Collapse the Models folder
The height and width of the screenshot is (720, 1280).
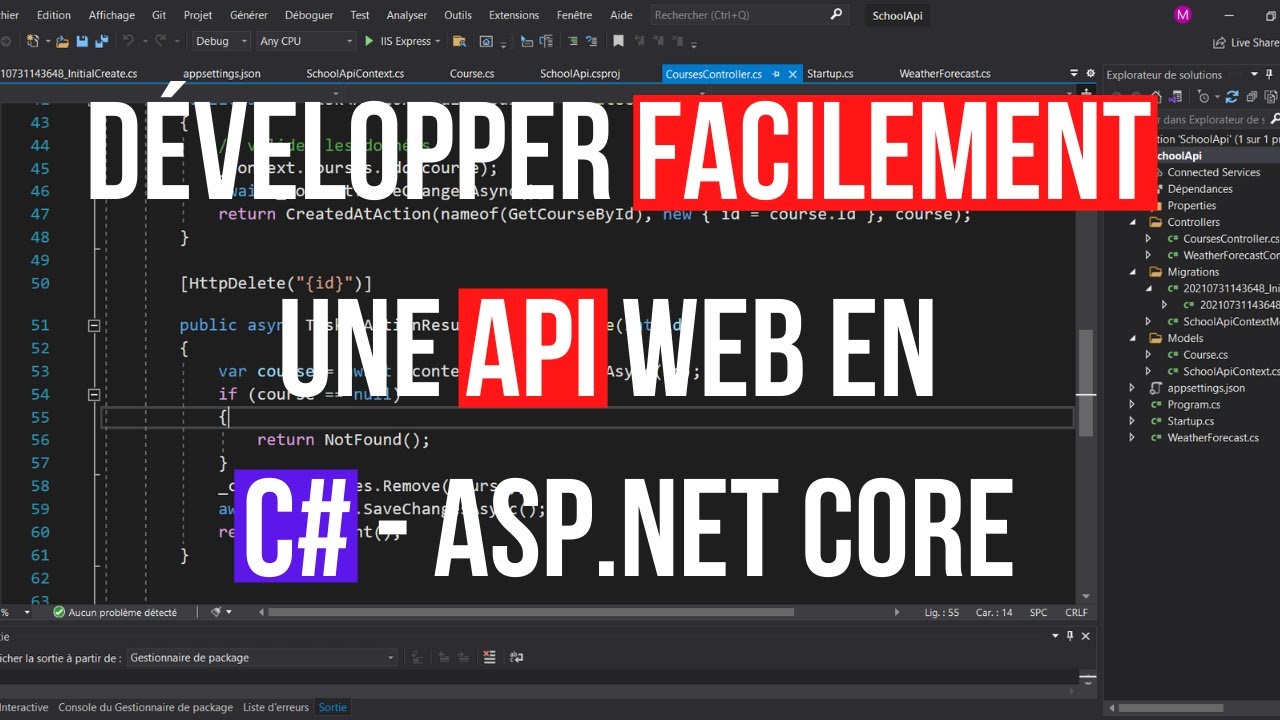coord(1133,338)
